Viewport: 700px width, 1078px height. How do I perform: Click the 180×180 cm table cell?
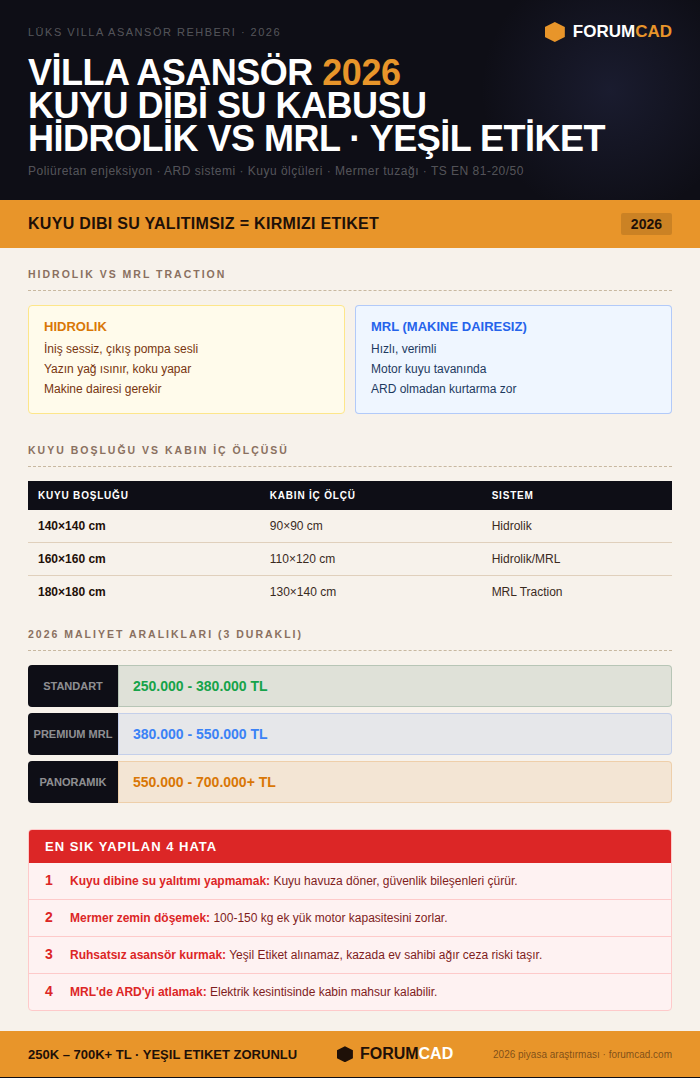pos(72,592)
